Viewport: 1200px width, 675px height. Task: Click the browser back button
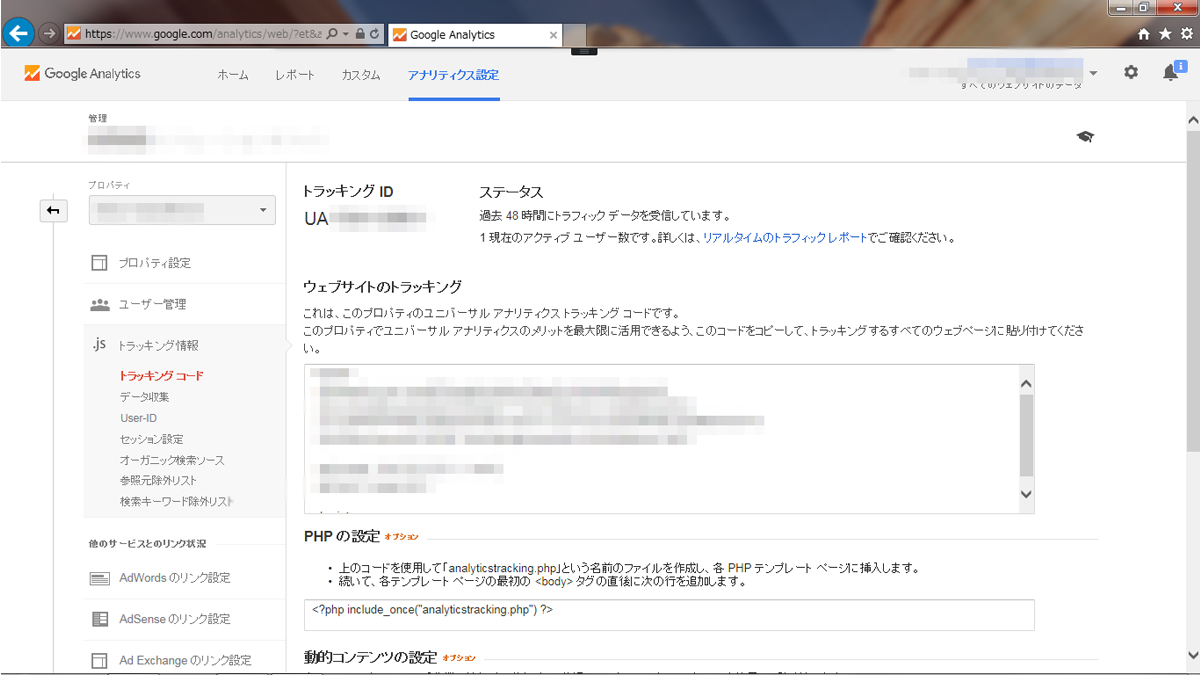pyautogui.click(x=18, y=33)
